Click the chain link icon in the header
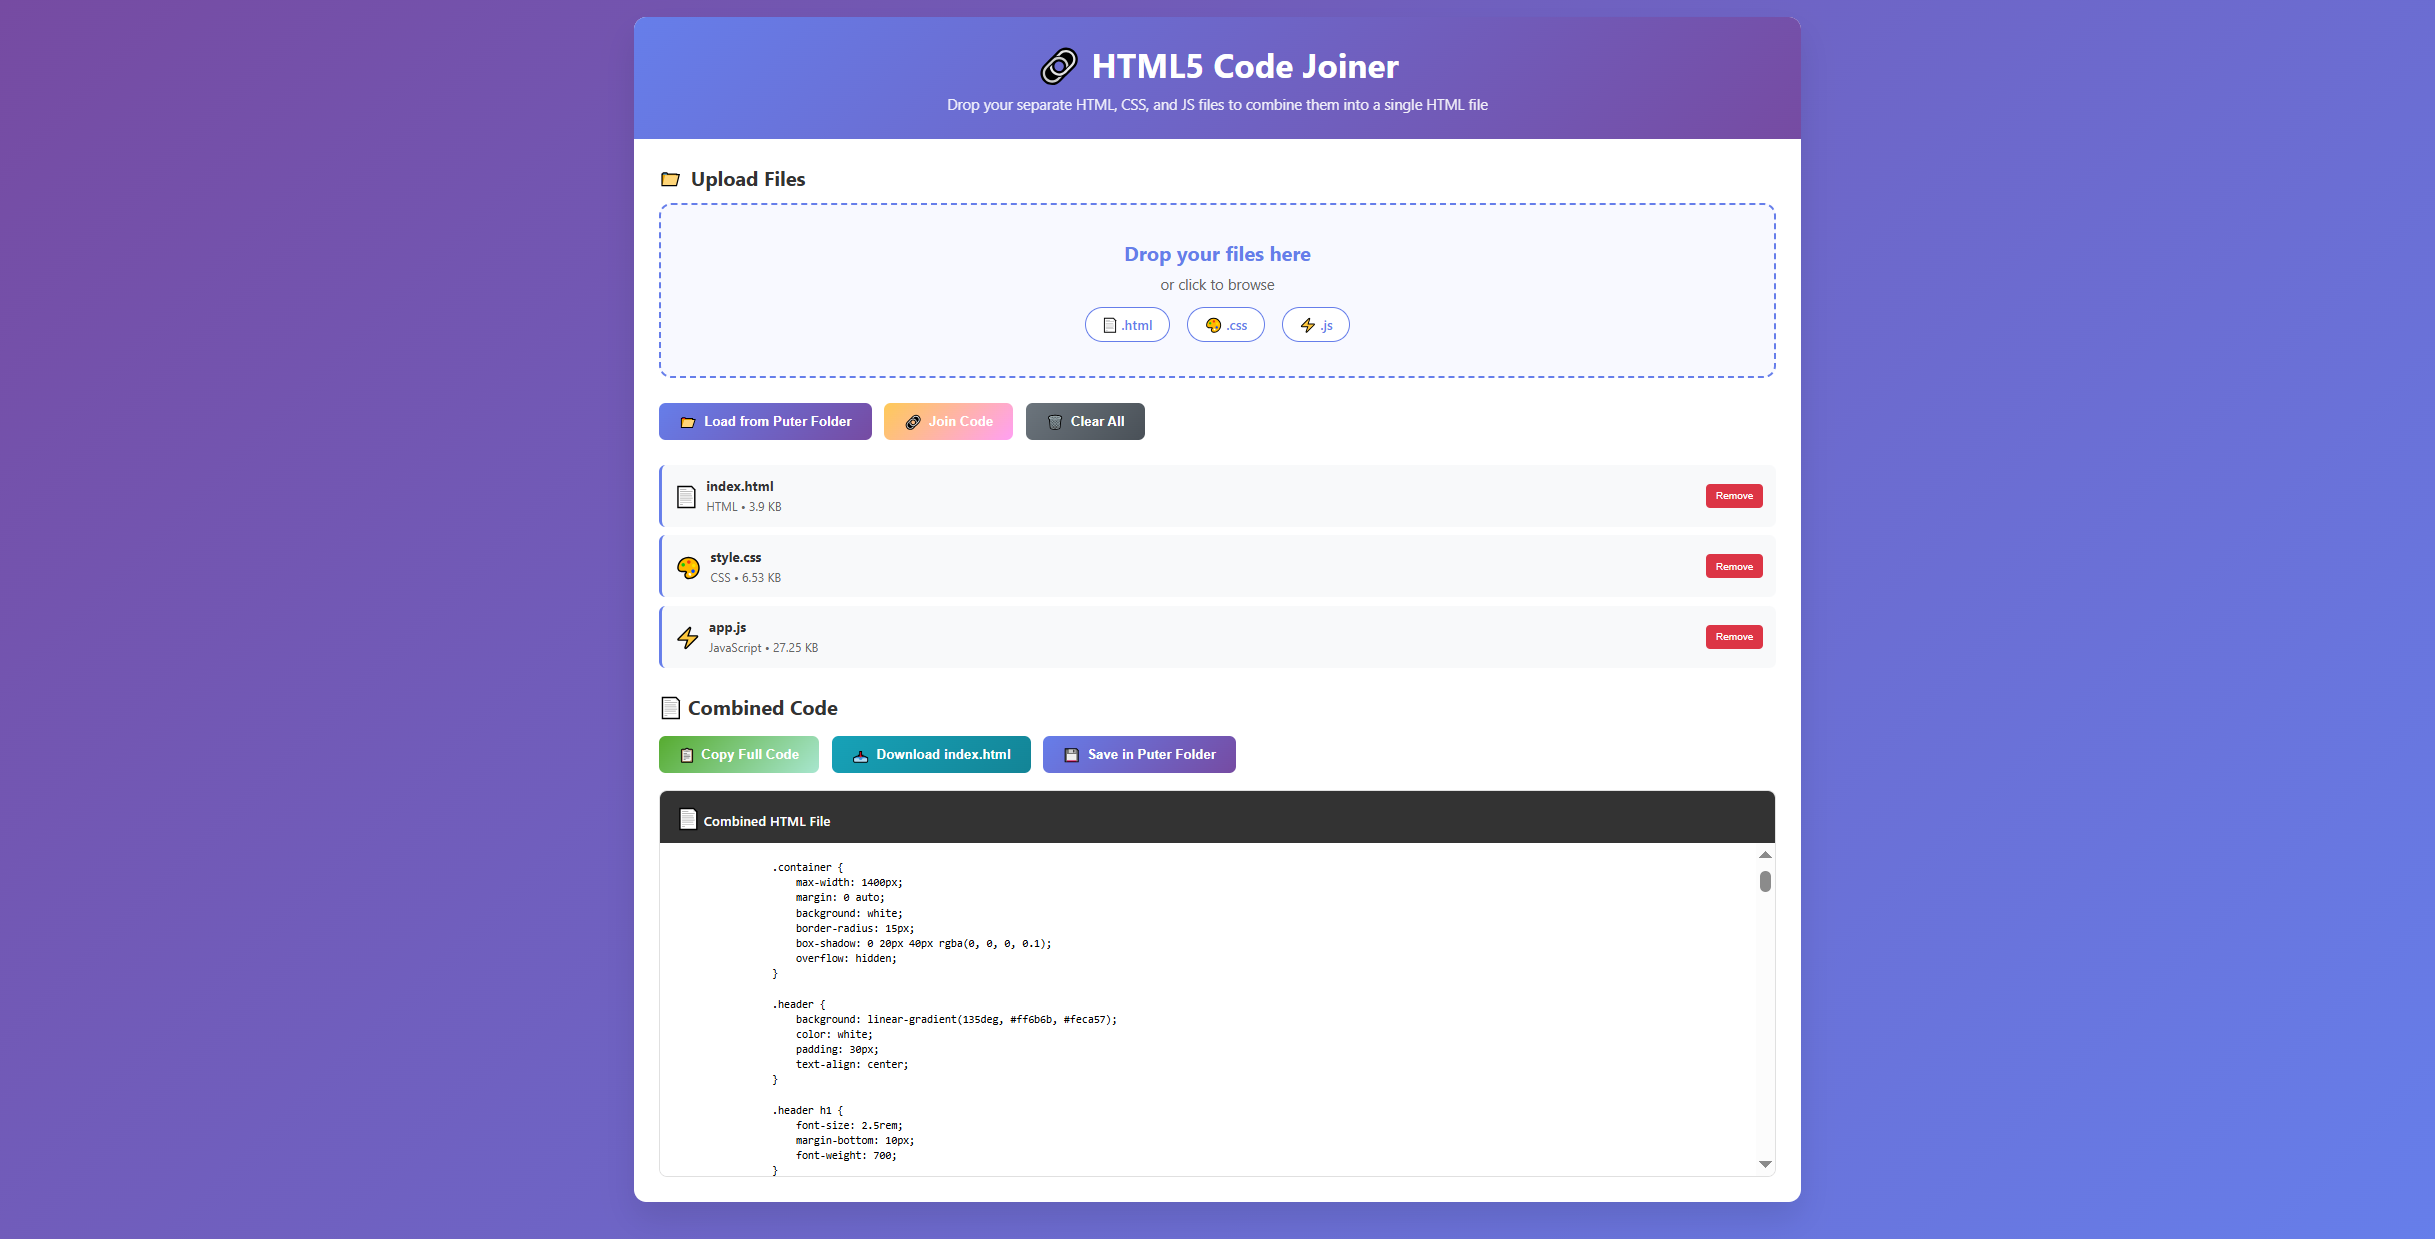This screenshot has height=1239, width=2435. (x=1057, y=66)
